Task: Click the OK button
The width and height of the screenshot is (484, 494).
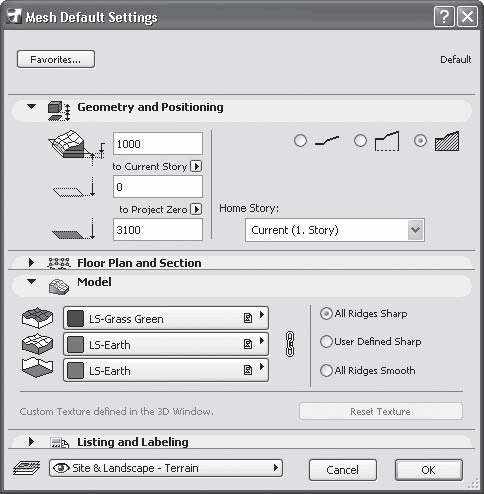Action: tap(429, 470)
